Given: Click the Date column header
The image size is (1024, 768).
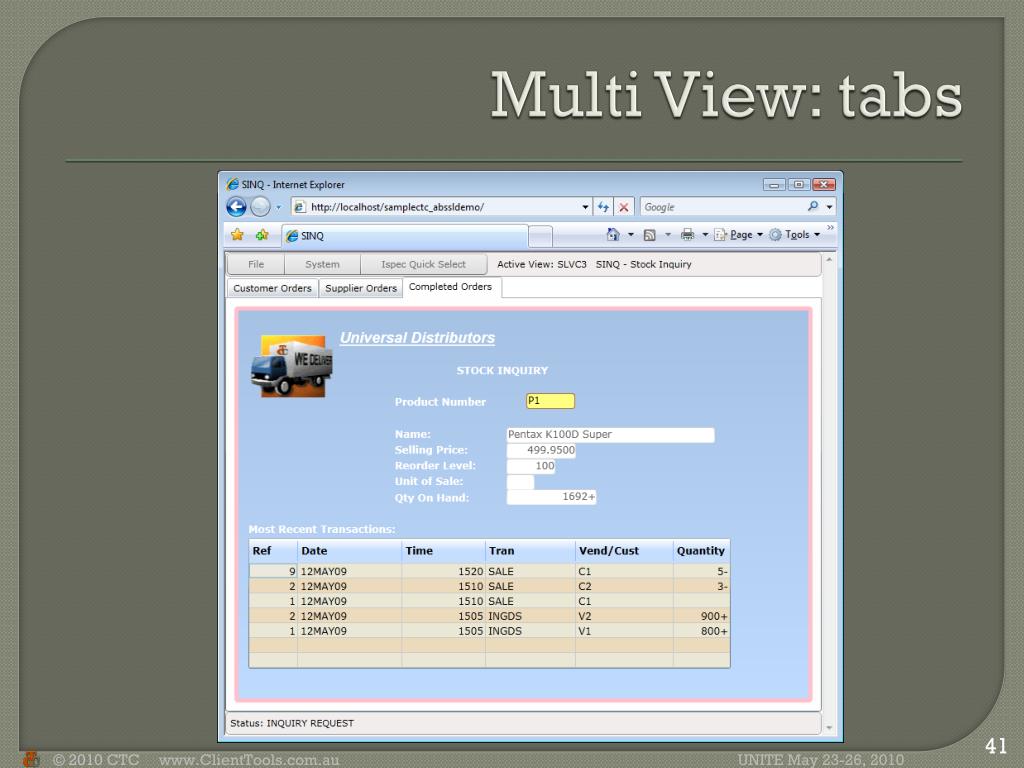Looking at the screenshot, I should [349, 551].
